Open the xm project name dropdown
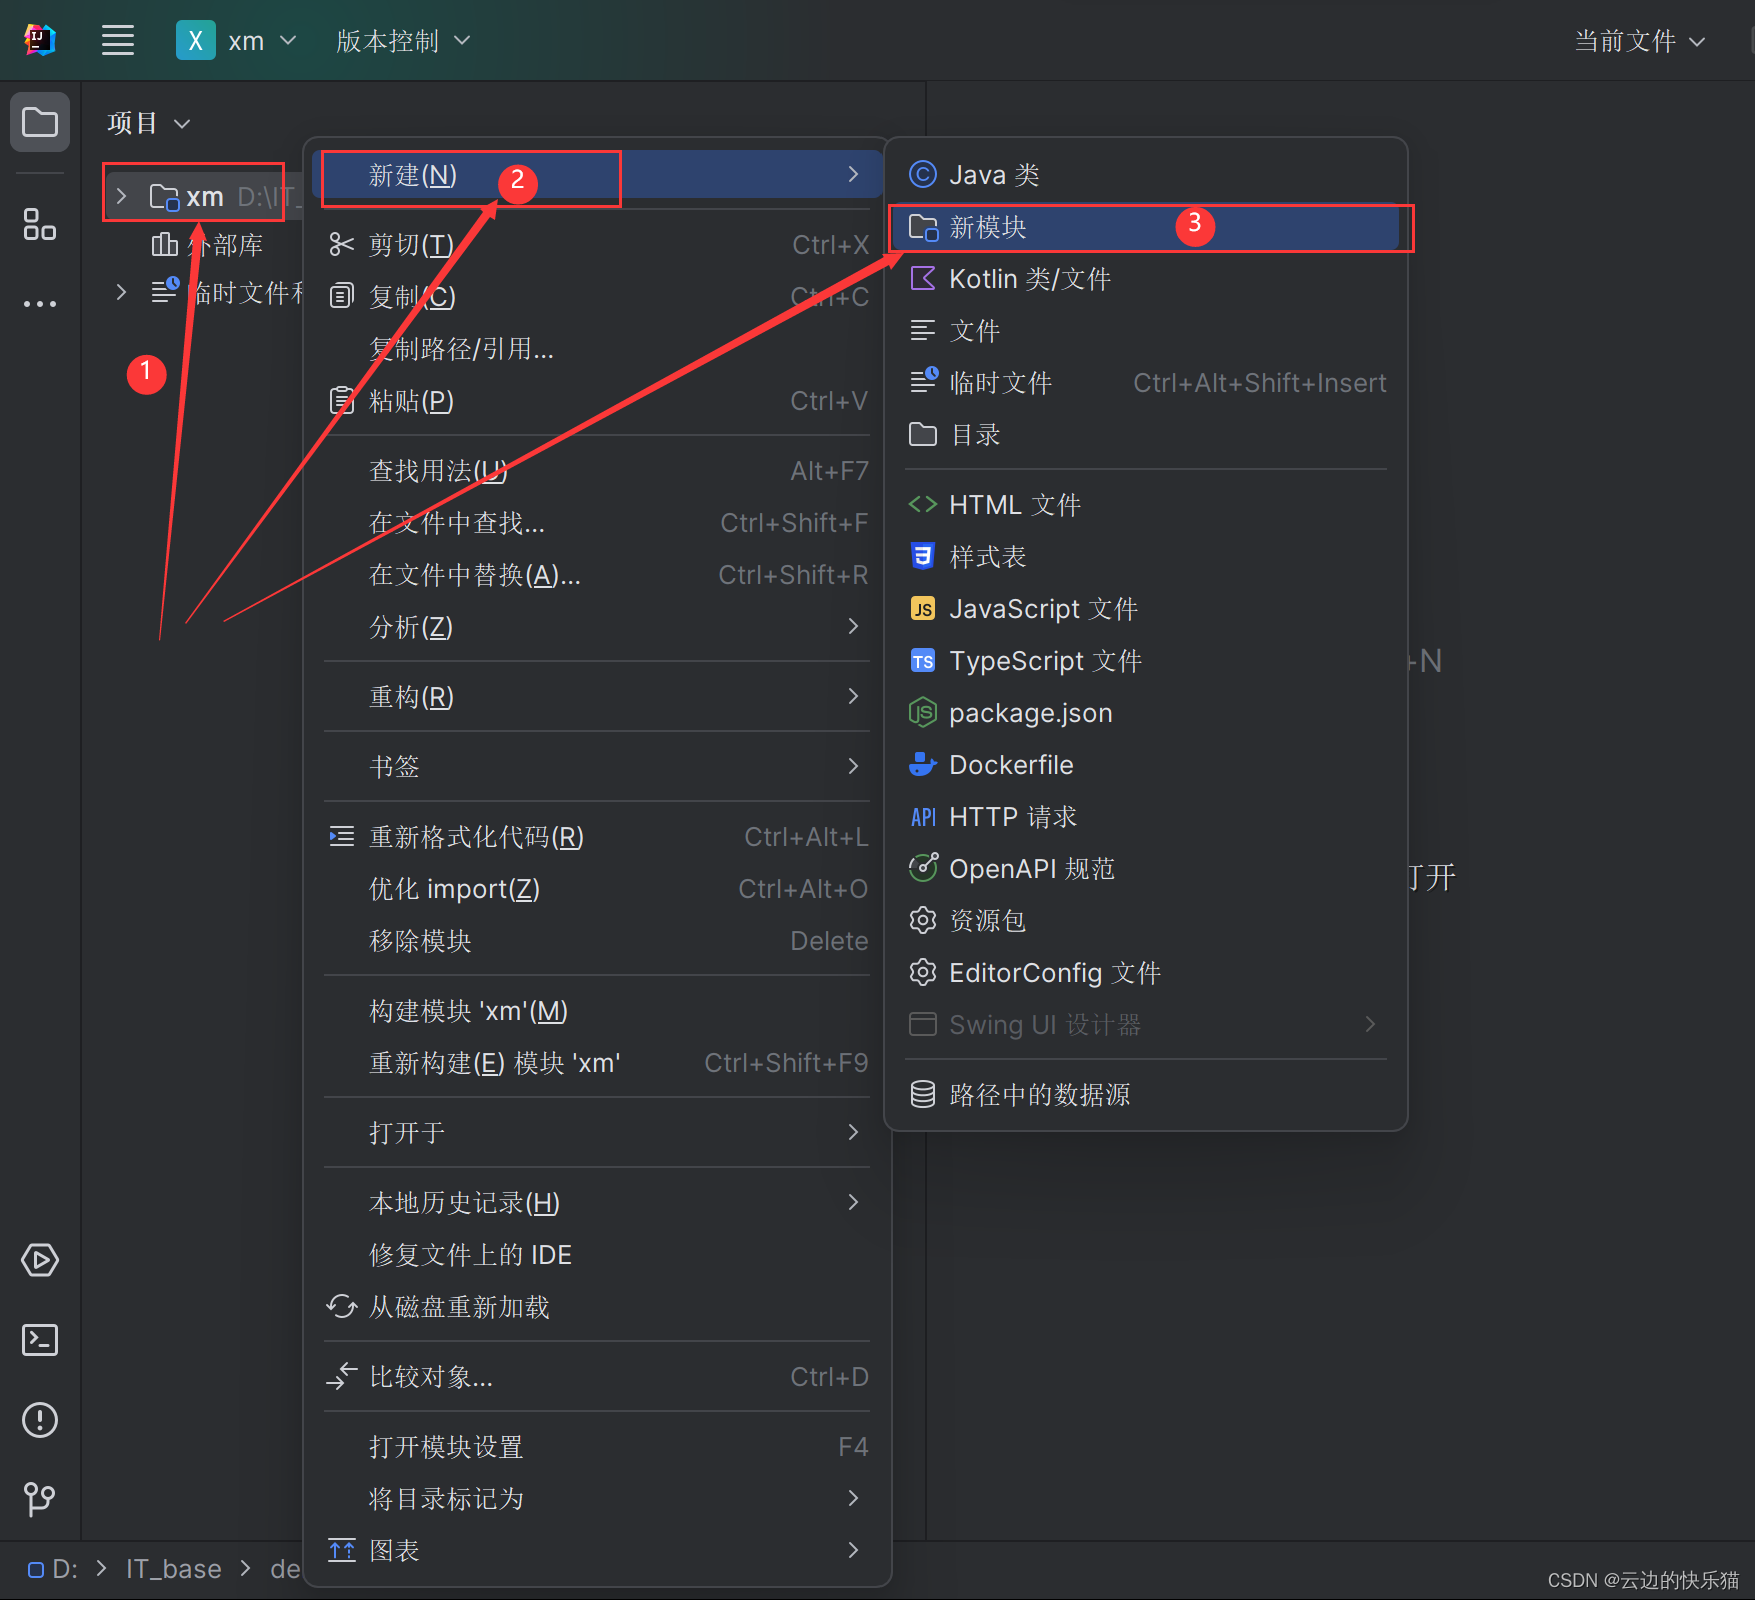This screenshot has height=1600, width=1756. point(262,41)
